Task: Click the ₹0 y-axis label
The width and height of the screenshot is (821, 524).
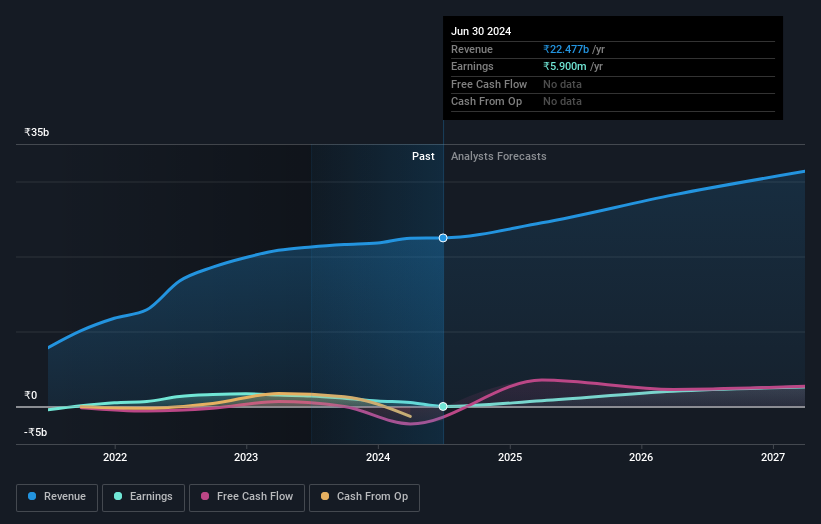Action: (31, 395)
